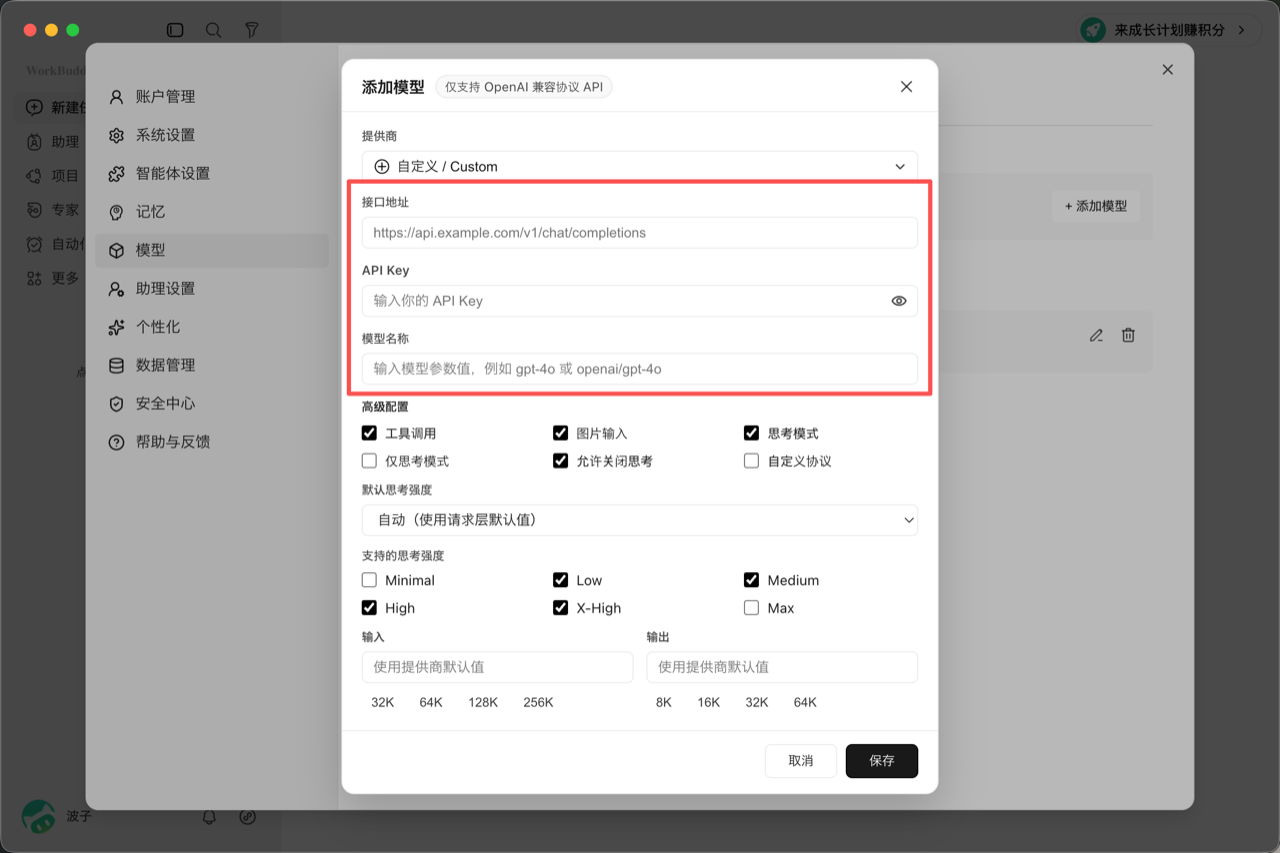Click the 保存 button
Screen dimensions: 1280x853
tap(882, 761)
